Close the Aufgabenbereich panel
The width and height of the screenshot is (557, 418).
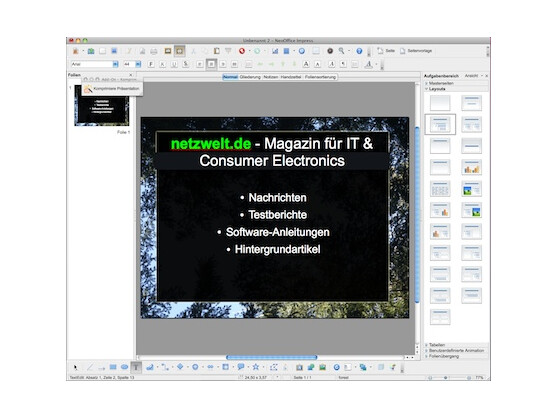487,76
